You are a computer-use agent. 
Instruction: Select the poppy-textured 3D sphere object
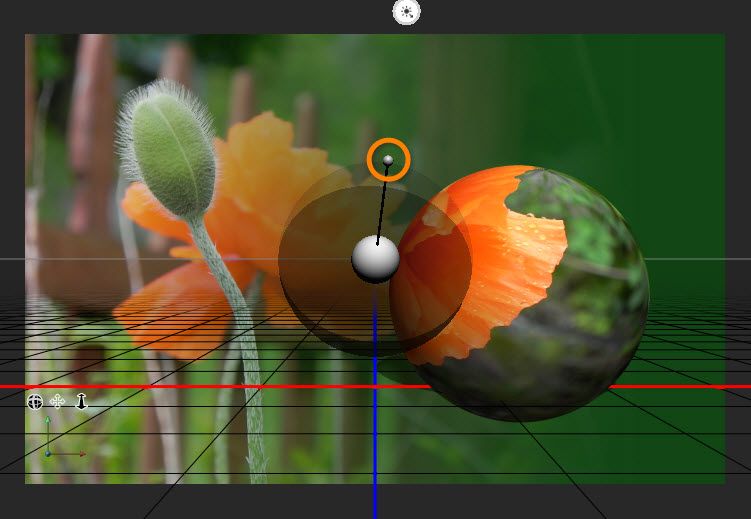[519, 293]
